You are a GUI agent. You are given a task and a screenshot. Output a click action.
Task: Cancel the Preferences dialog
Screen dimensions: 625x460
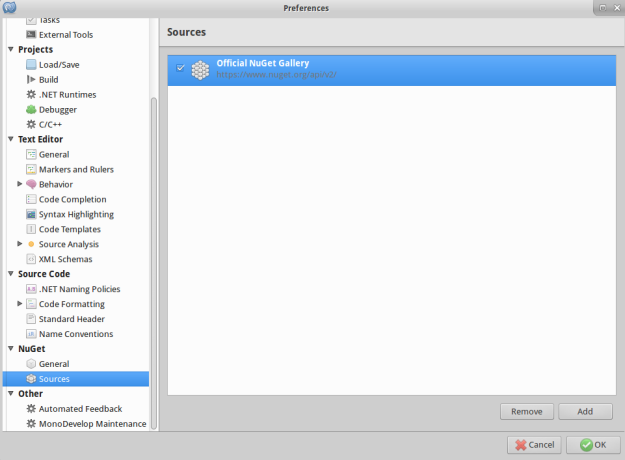pyautogui.click(x=534, y=445)
